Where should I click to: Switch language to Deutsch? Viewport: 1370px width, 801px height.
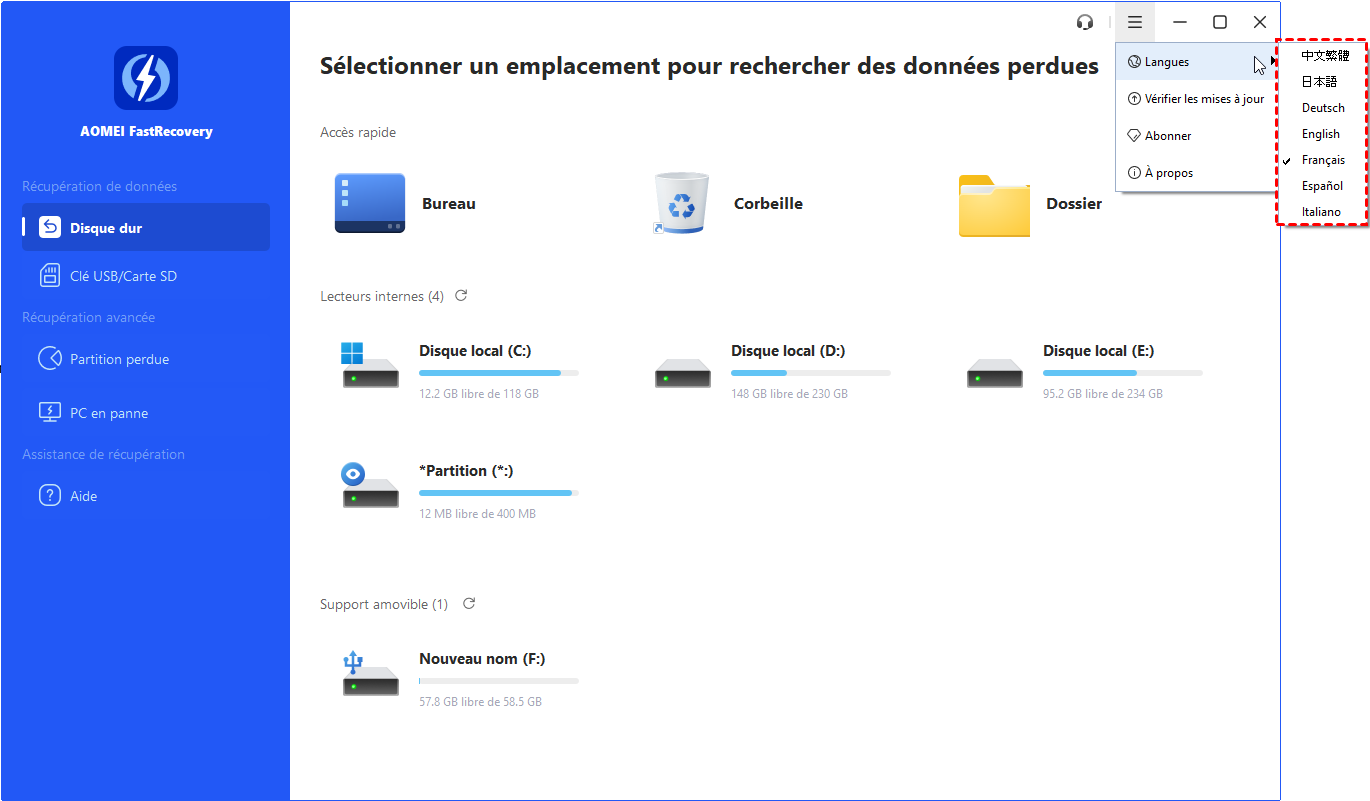(1322, 108)
